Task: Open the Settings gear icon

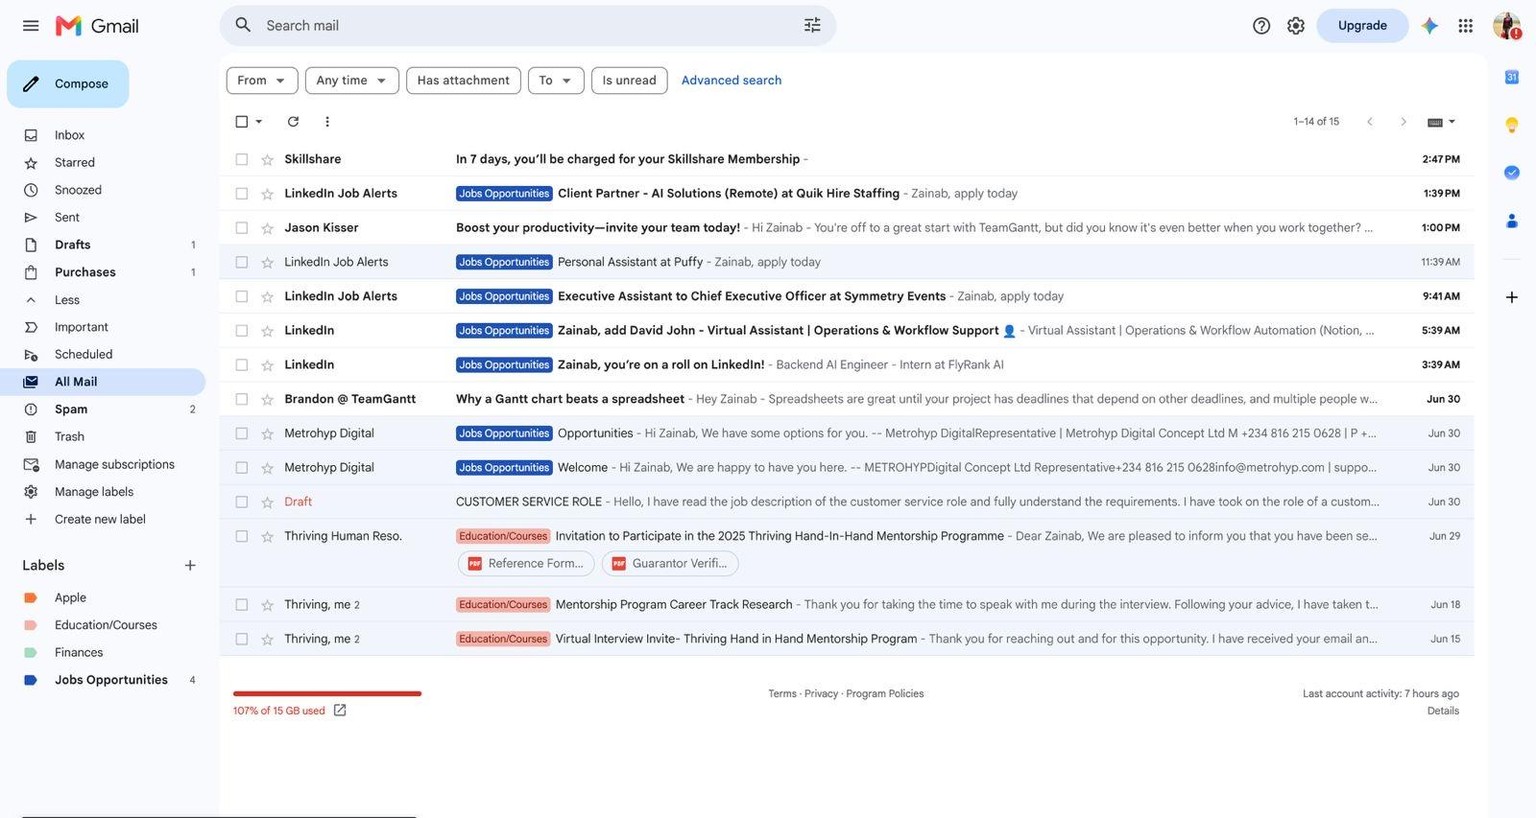Action: [x=1296, y=25]
